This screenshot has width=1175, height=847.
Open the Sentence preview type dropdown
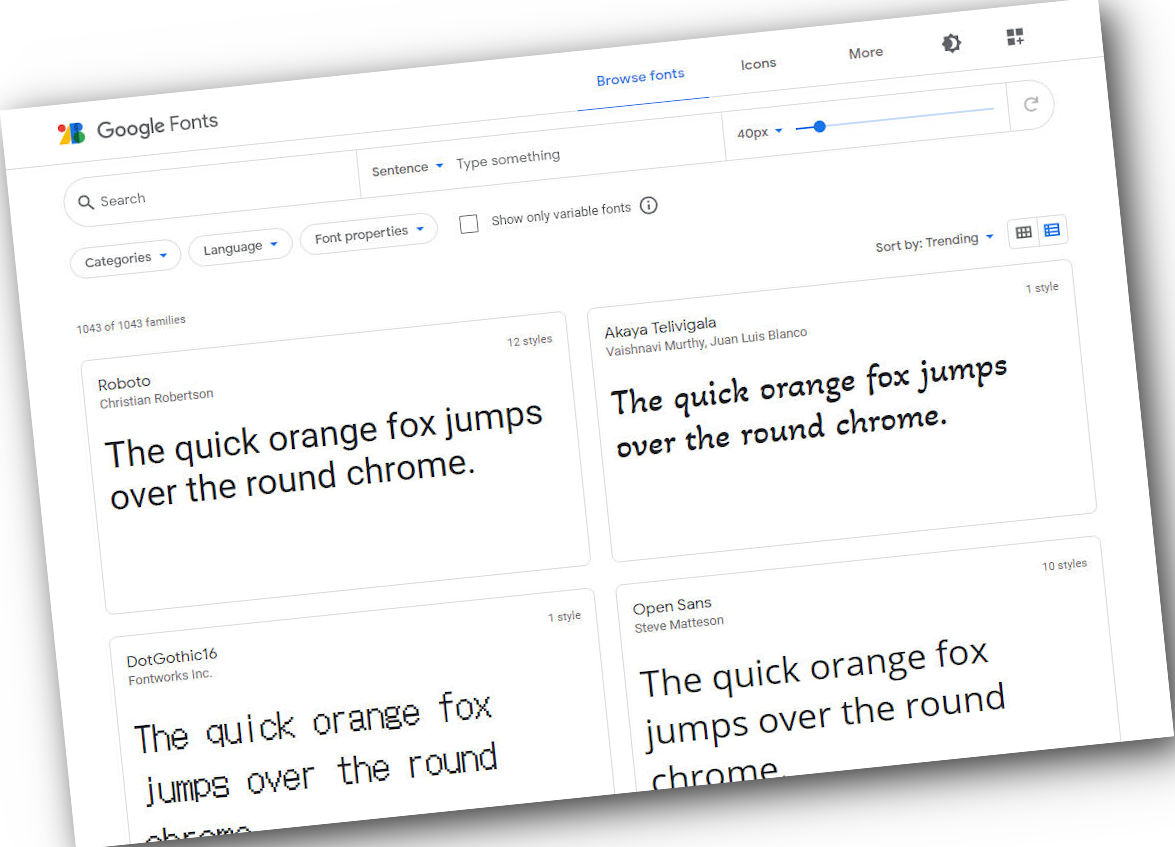407,168
